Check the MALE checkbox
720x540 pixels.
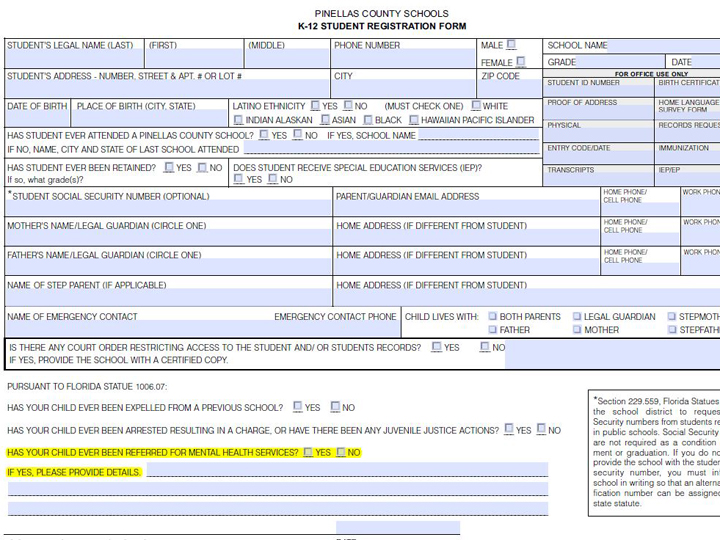click(511, 45)
